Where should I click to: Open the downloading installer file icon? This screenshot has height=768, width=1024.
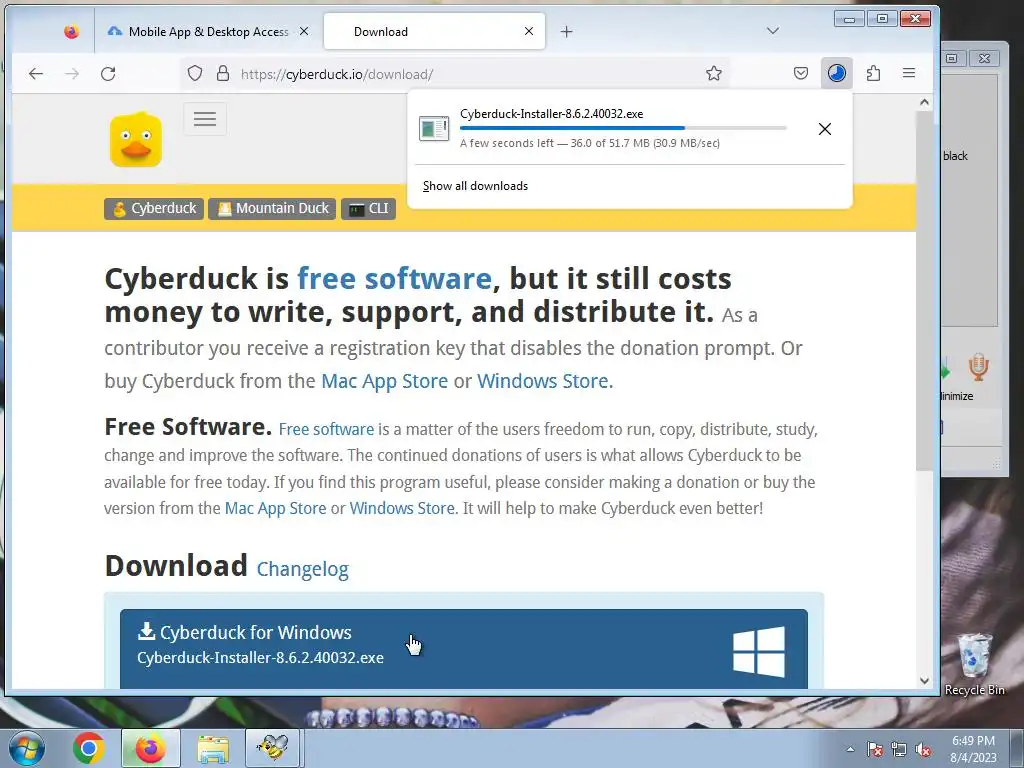click(x=434, y=129)
